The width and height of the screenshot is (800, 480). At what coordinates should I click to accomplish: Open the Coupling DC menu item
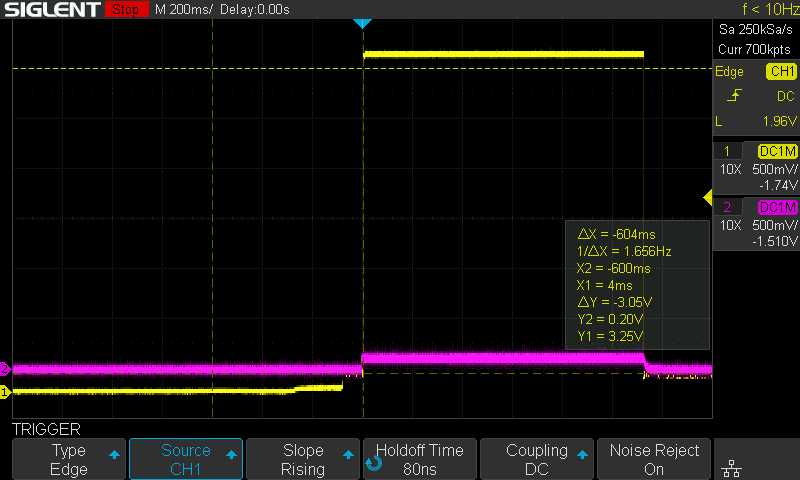(537, 460)
